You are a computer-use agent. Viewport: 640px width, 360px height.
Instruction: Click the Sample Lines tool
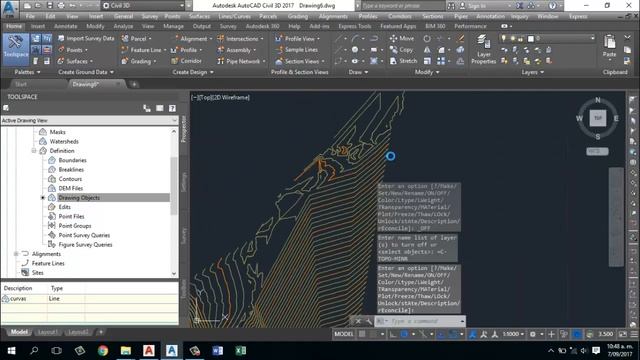pos(297,50)
